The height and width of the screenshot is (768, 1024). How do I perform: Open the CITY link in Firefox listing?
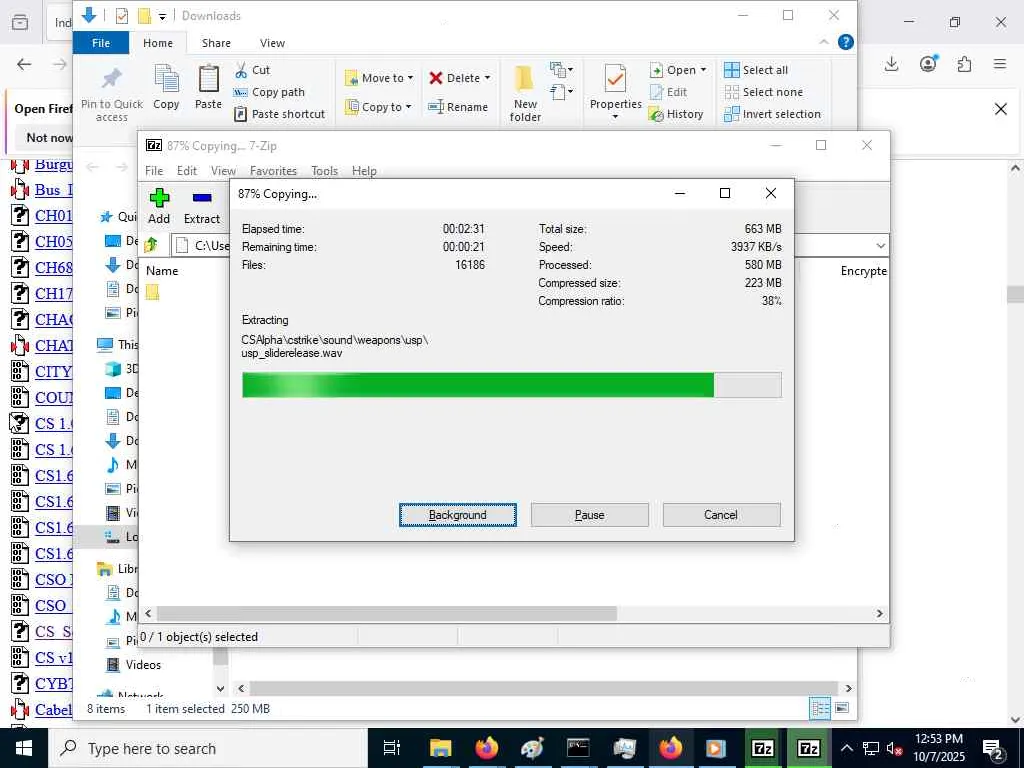(54, 372)
